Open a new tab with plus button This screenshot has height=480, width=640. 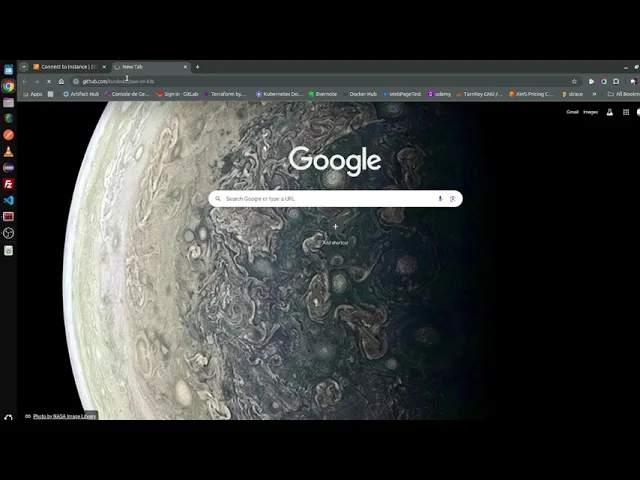[198, 67]
